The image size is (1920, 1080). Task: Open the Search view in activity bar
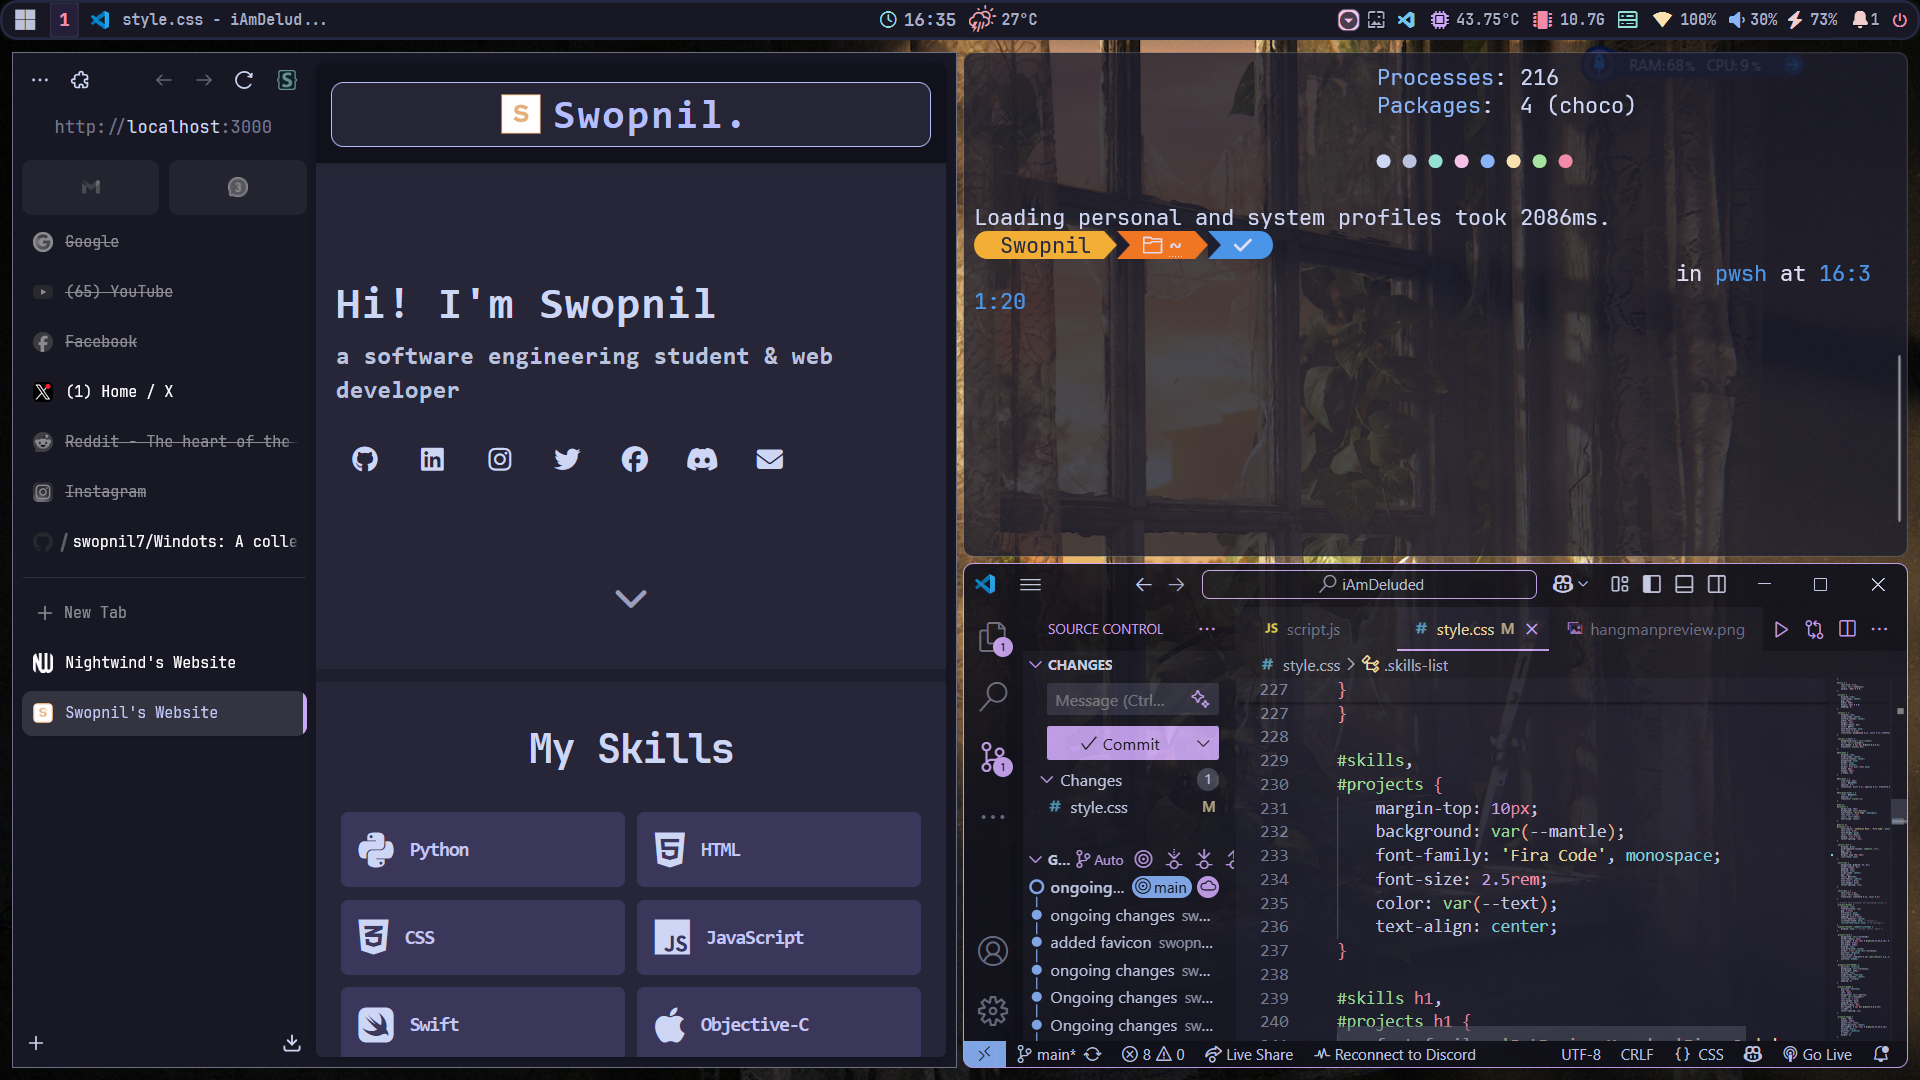tap(993, 696)
